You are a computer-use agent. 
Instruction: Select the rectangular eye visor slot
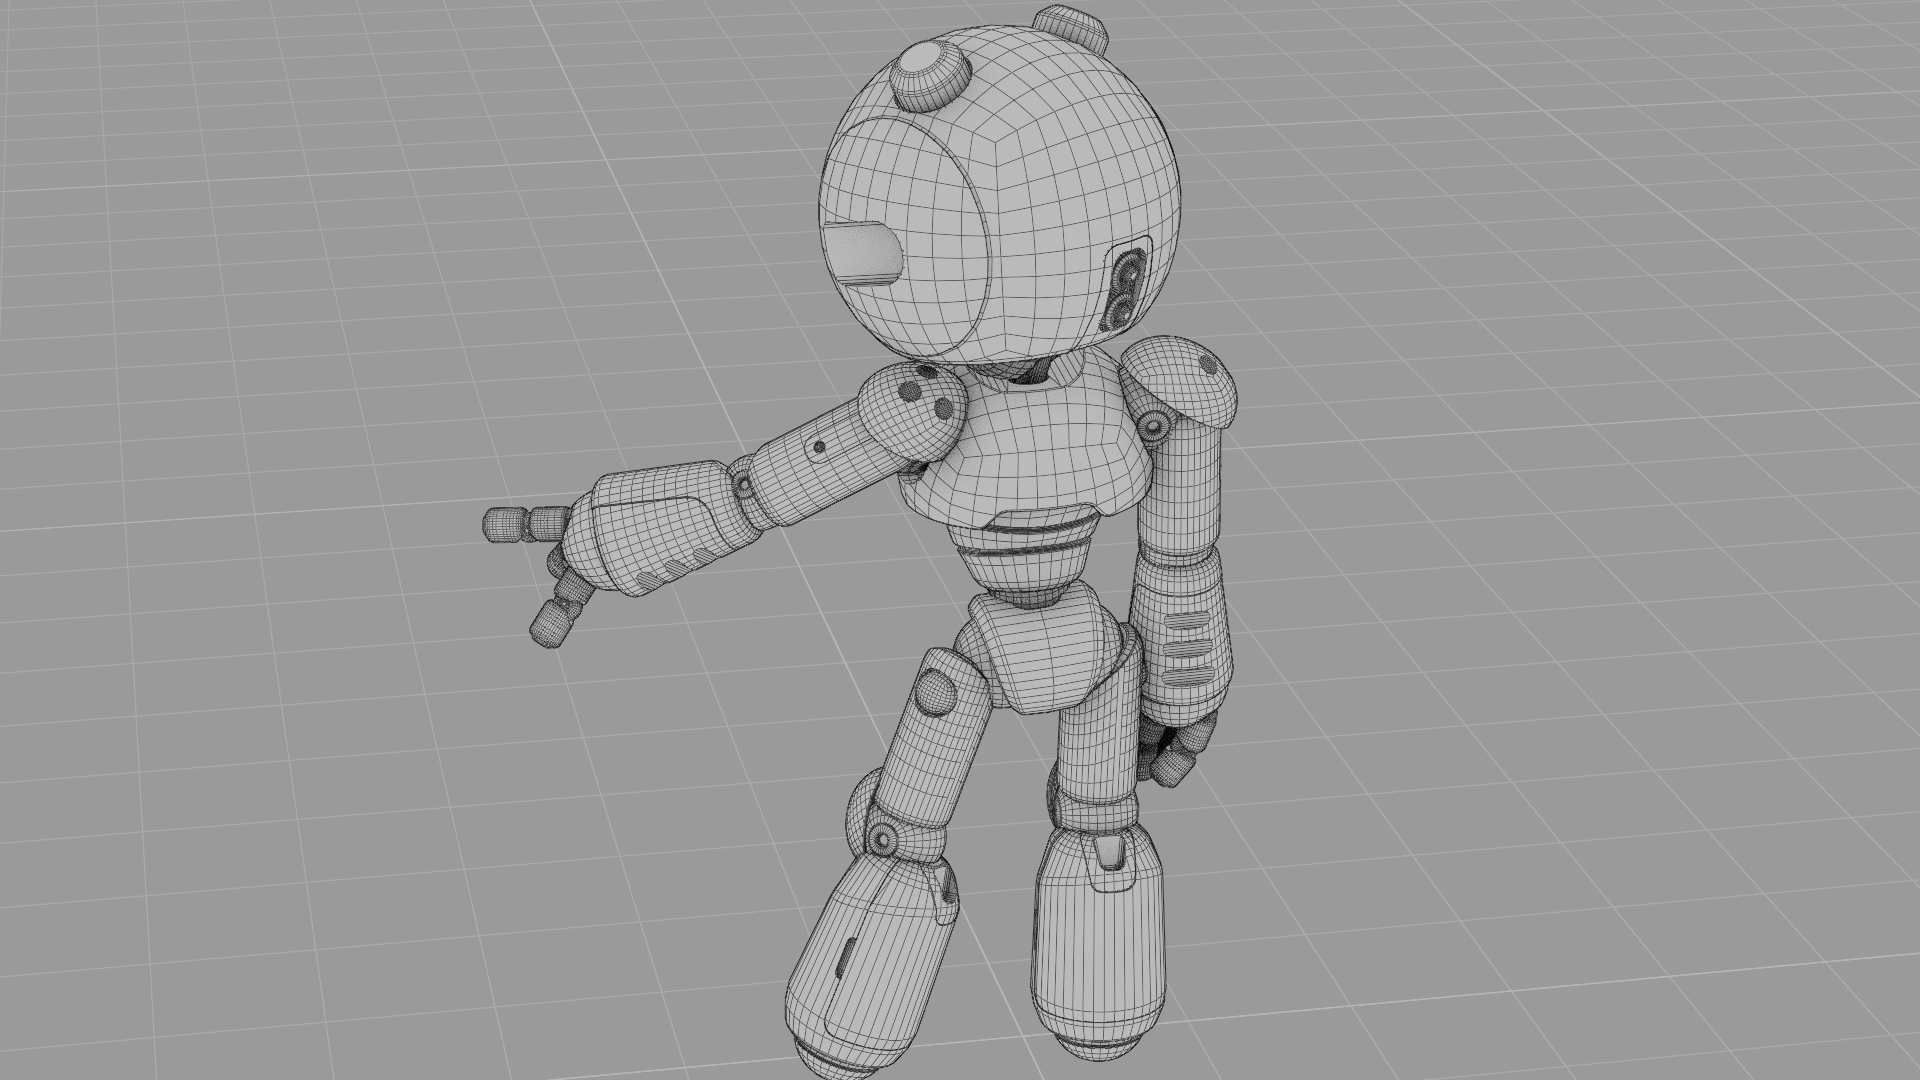[x=865, y=250]
